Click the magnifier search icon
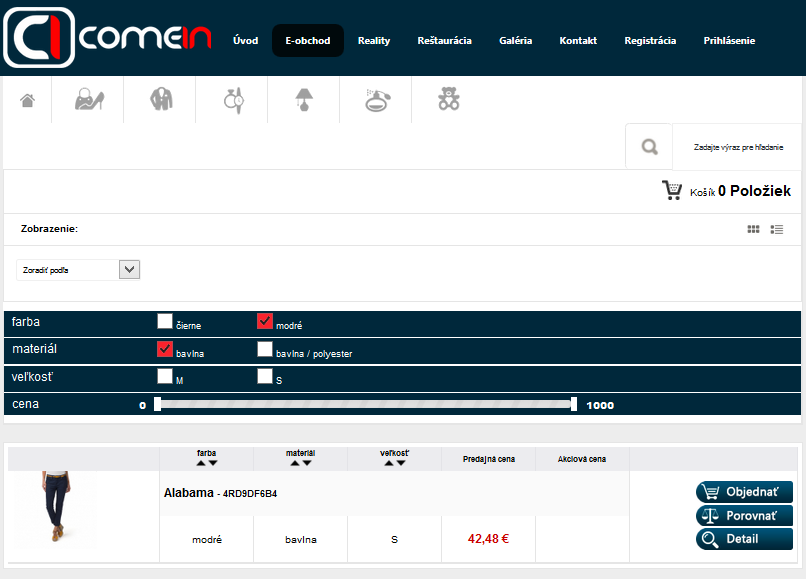Viewport: 806px width, 579px height. pyautogui.click(x=650, y=147)
